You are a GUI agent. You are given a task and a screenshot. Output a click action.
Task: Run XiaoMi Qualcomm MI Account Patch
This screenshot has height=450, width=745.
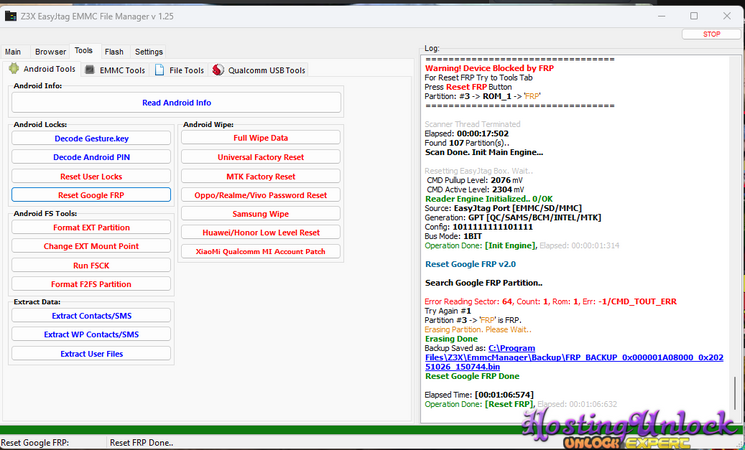point(260,252)
